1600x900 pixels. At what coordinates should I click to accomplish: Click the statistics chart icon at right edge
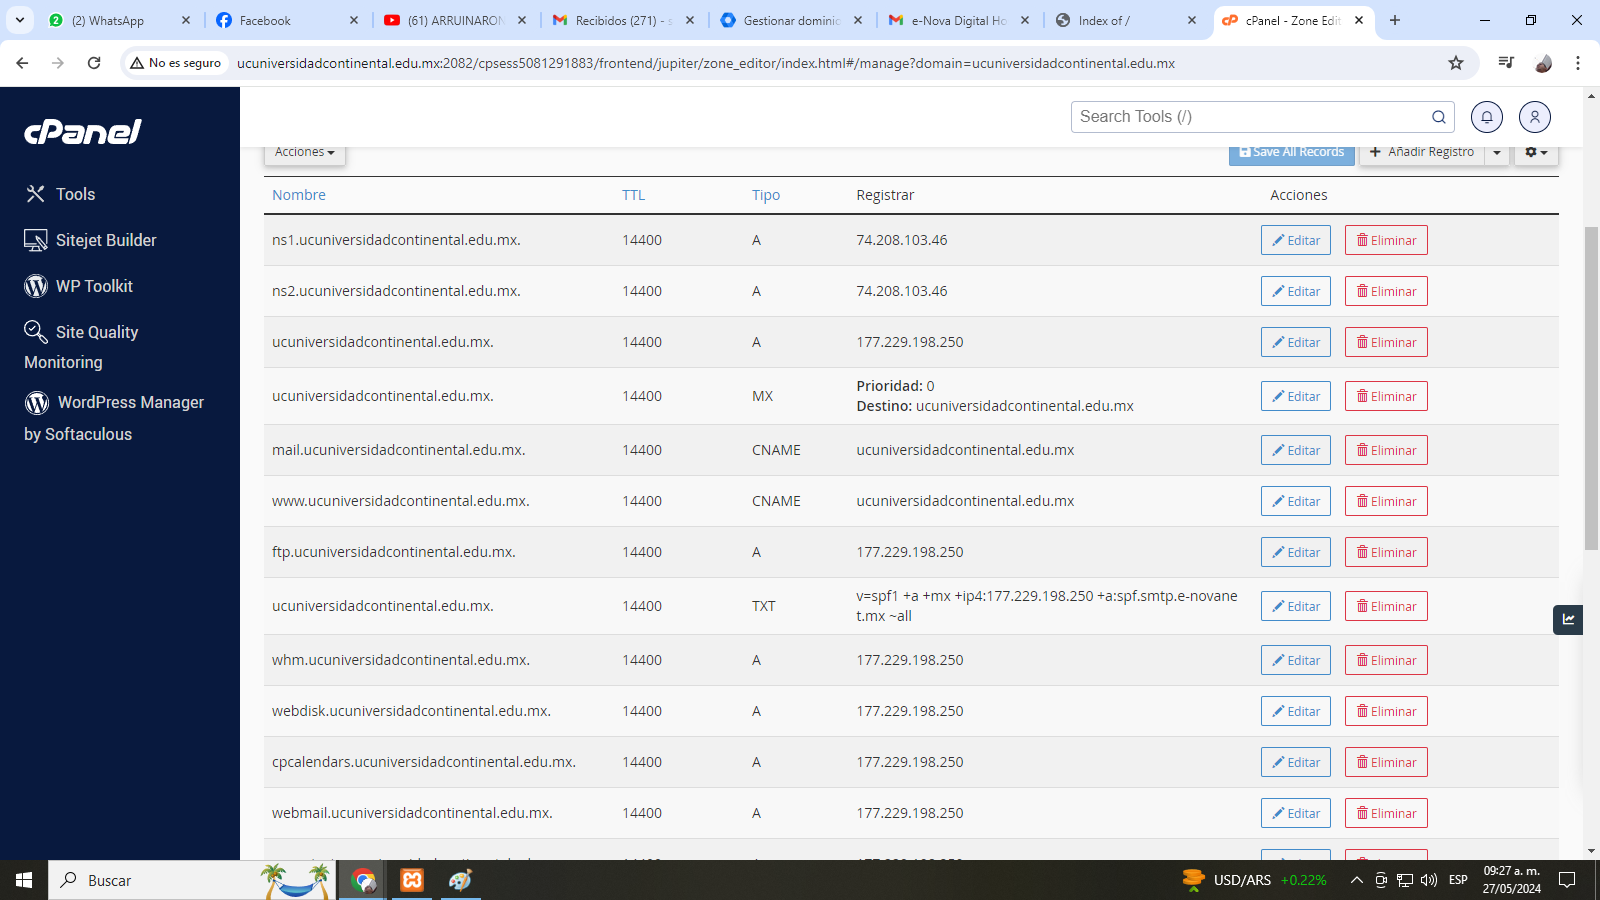(1568, 620)
